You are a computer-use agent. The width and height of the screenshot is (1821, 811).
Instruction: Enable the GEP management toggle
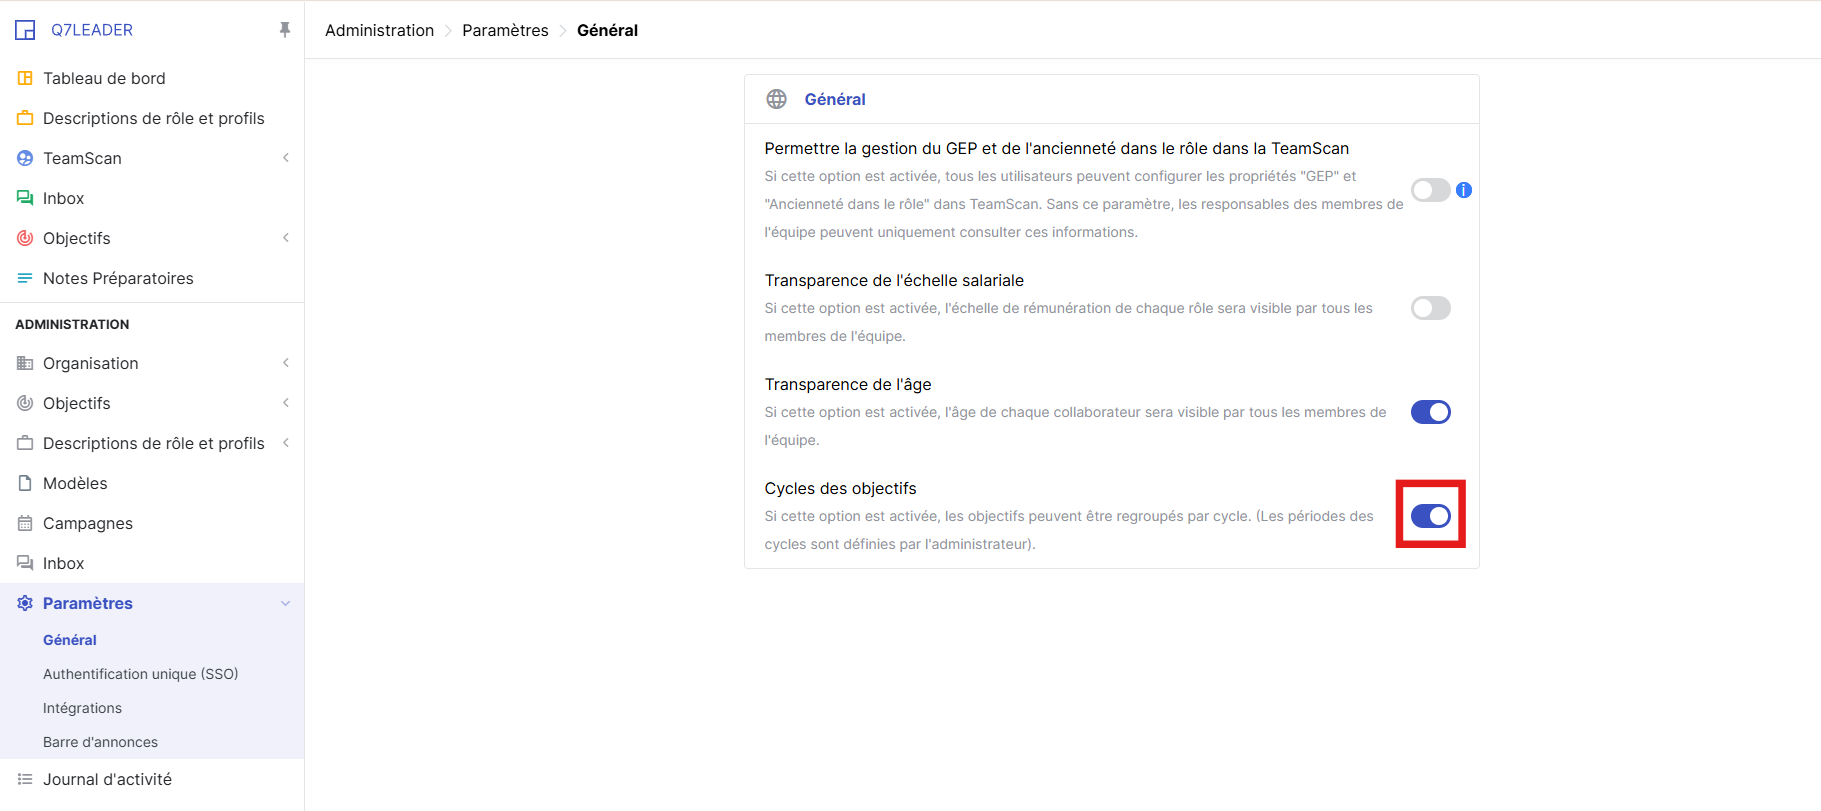(x=1430, y=190)
